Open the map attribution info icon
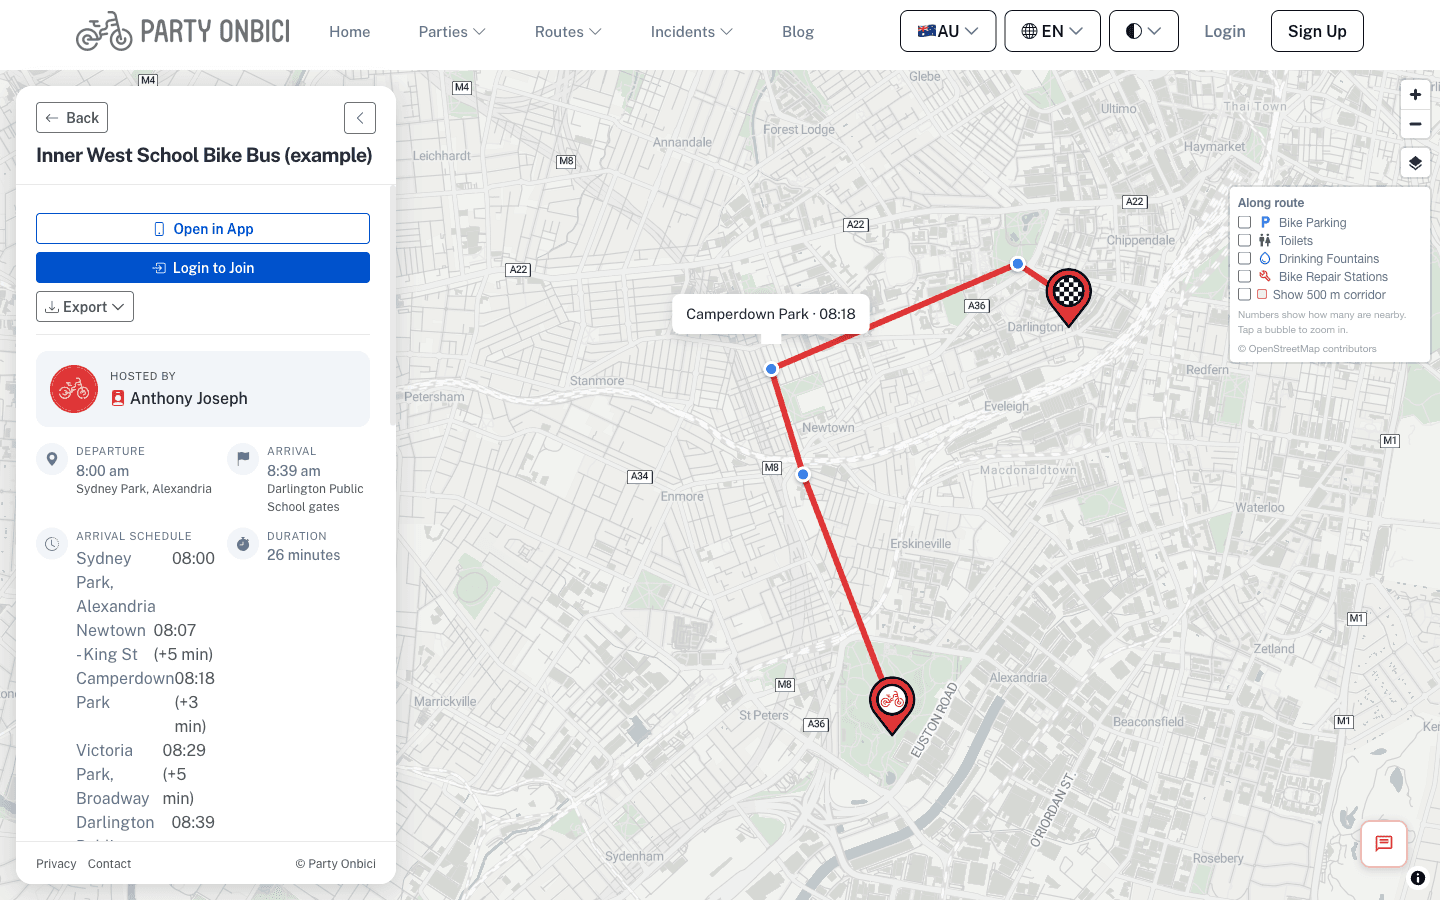The image size is (1440, 900). click(x=1418, y=878)
